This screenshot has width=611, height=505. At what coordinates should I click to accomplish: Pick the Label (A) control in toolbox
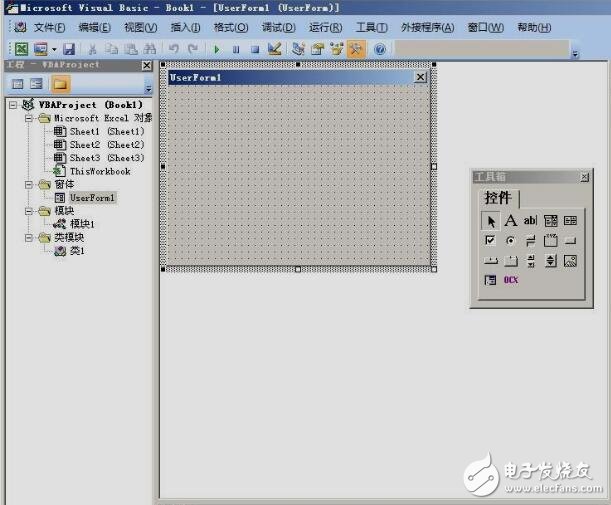coord(510,221)
